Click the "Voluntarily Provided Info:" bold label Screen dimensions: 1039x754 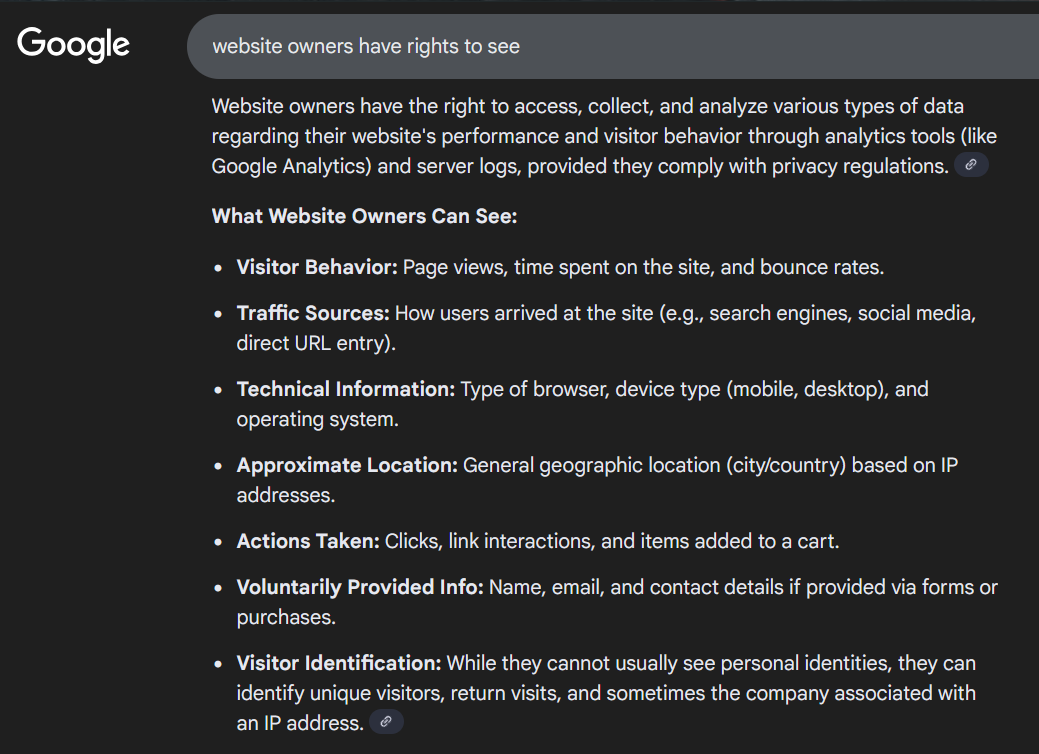coord(360,587)
